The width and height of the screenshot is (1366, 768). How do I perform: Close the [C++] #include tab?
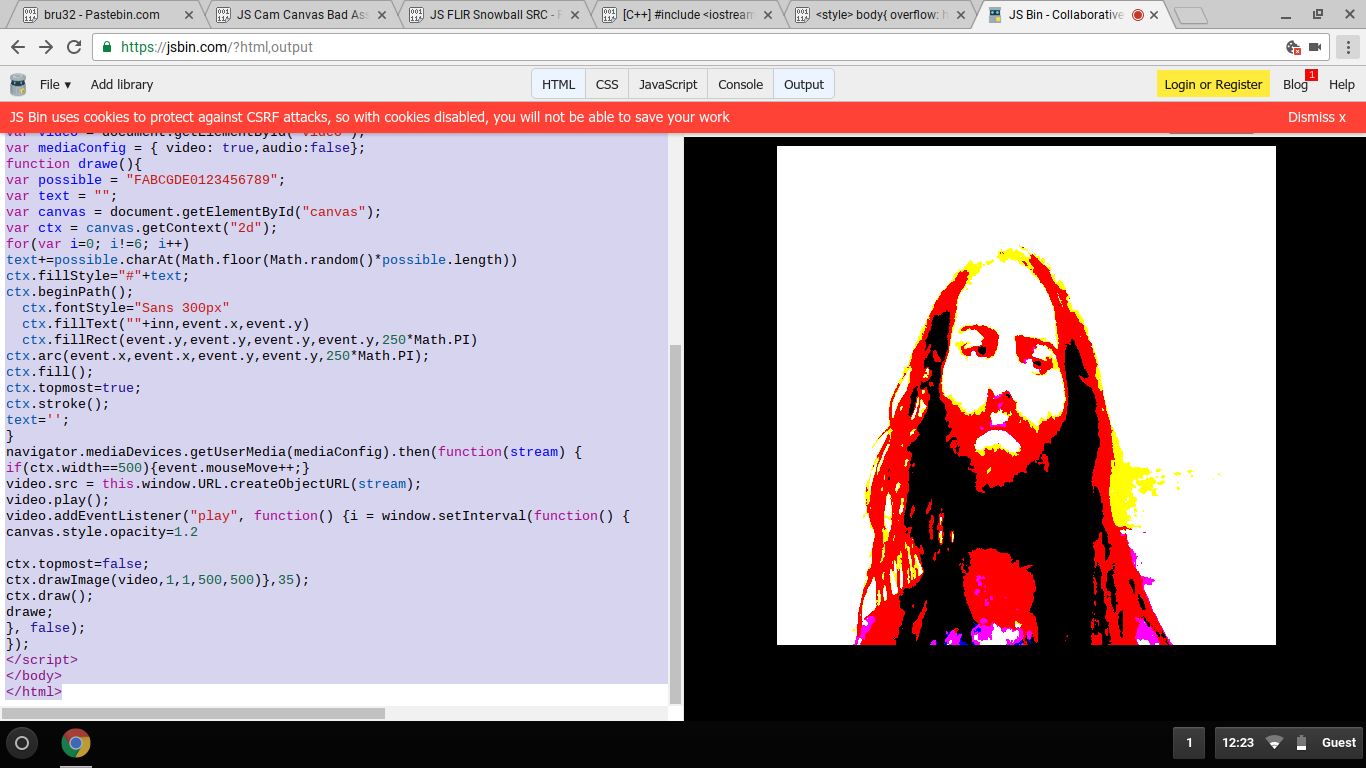tap(769, 15)
